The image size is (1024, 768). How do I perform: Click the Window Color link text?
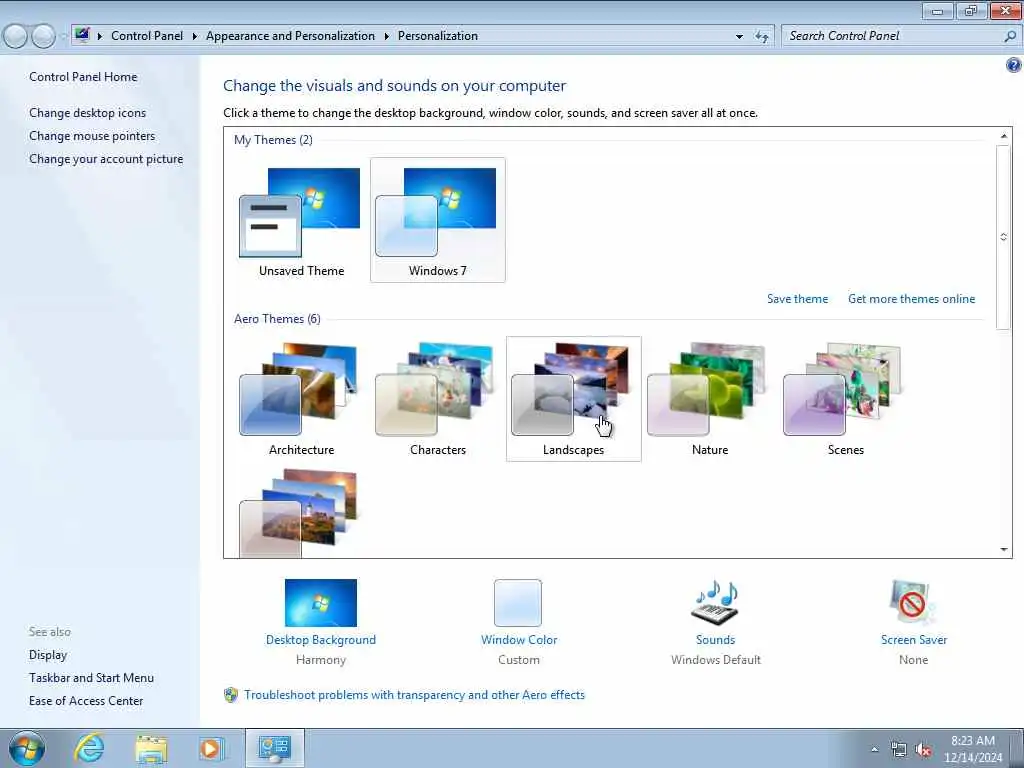coord(519,640)
